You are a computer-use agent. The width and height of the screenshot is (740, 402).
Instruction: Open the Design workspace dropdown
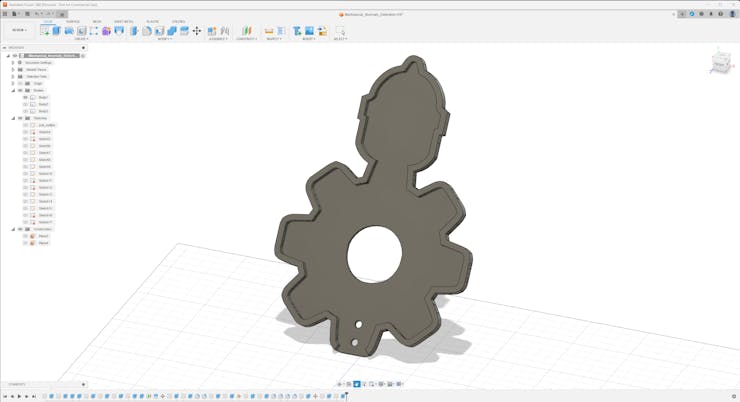coord(19,30)
